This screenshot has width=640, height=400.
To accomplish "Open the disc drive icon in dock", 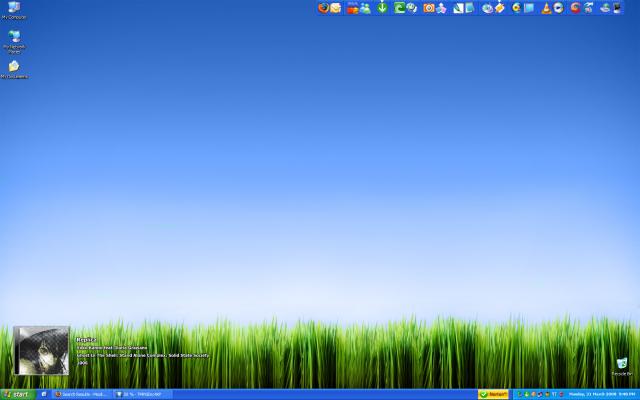I will (487, 8).
